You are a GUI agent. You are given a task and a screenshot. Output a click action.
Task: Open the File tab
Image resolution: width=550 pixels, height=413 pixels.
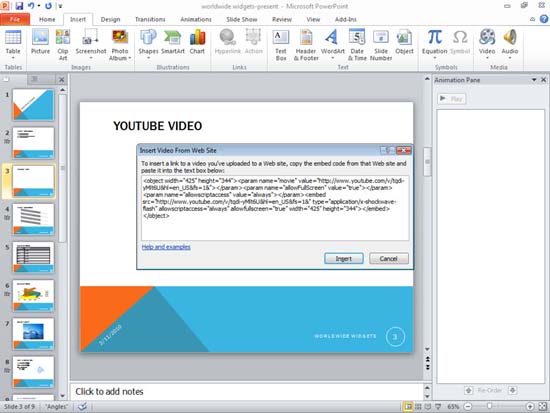pyautogui.click(x=15, y=19)
